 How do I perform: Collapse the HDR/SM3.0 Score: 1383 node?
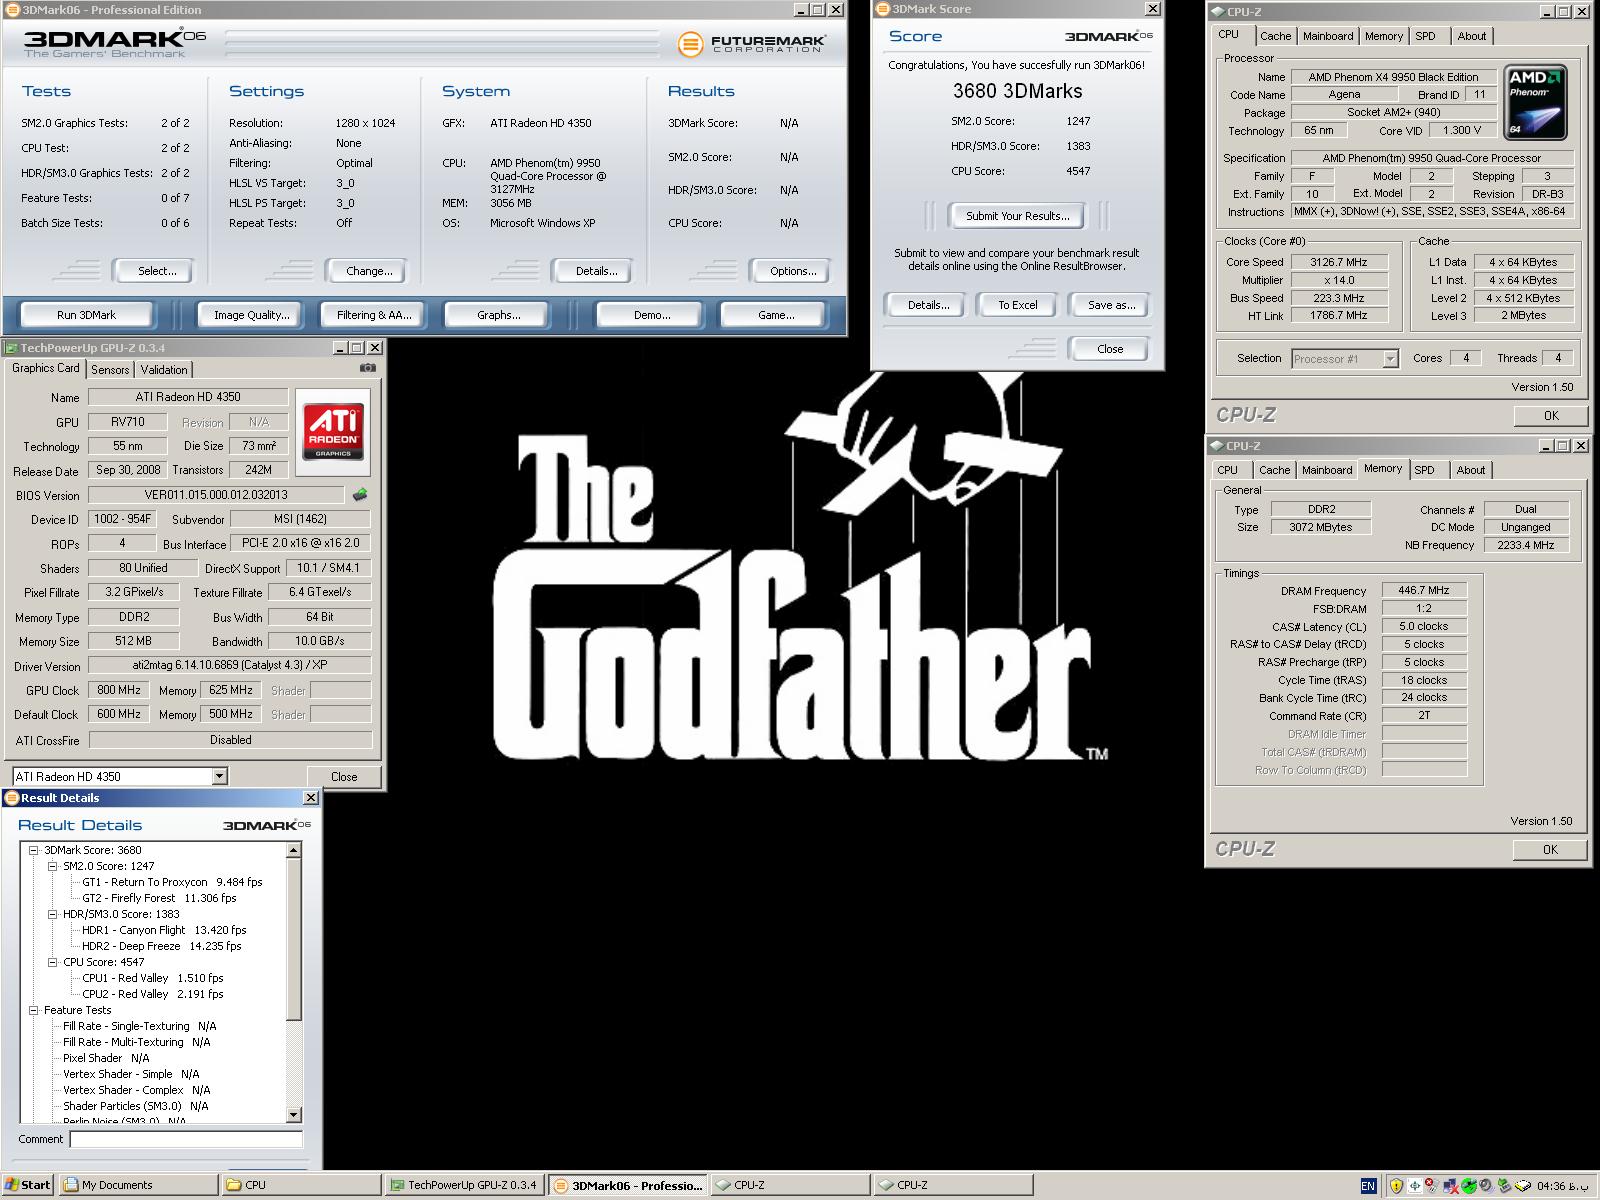pos(53,914)
